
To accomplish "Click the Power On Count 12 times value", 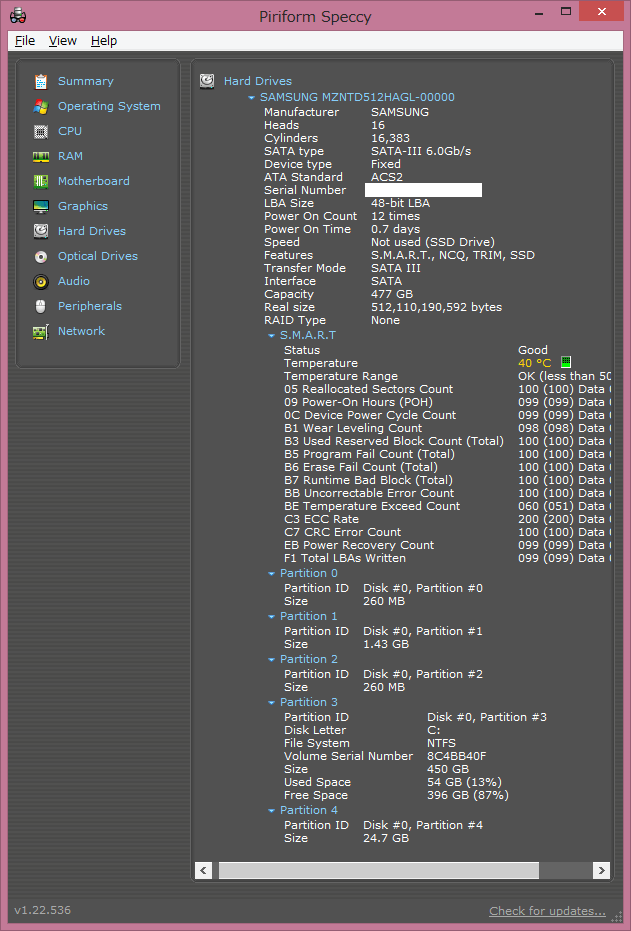I will click(395, 216).
